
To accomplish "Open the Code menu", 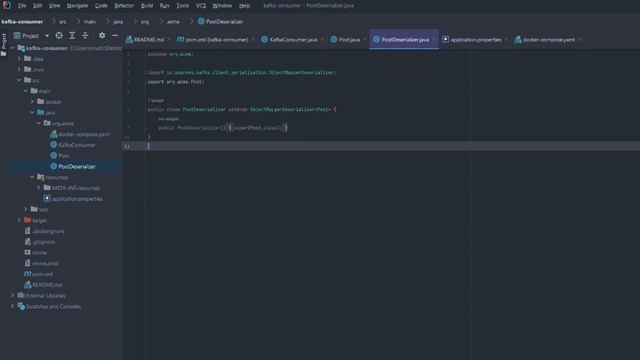I will [101, 6].
